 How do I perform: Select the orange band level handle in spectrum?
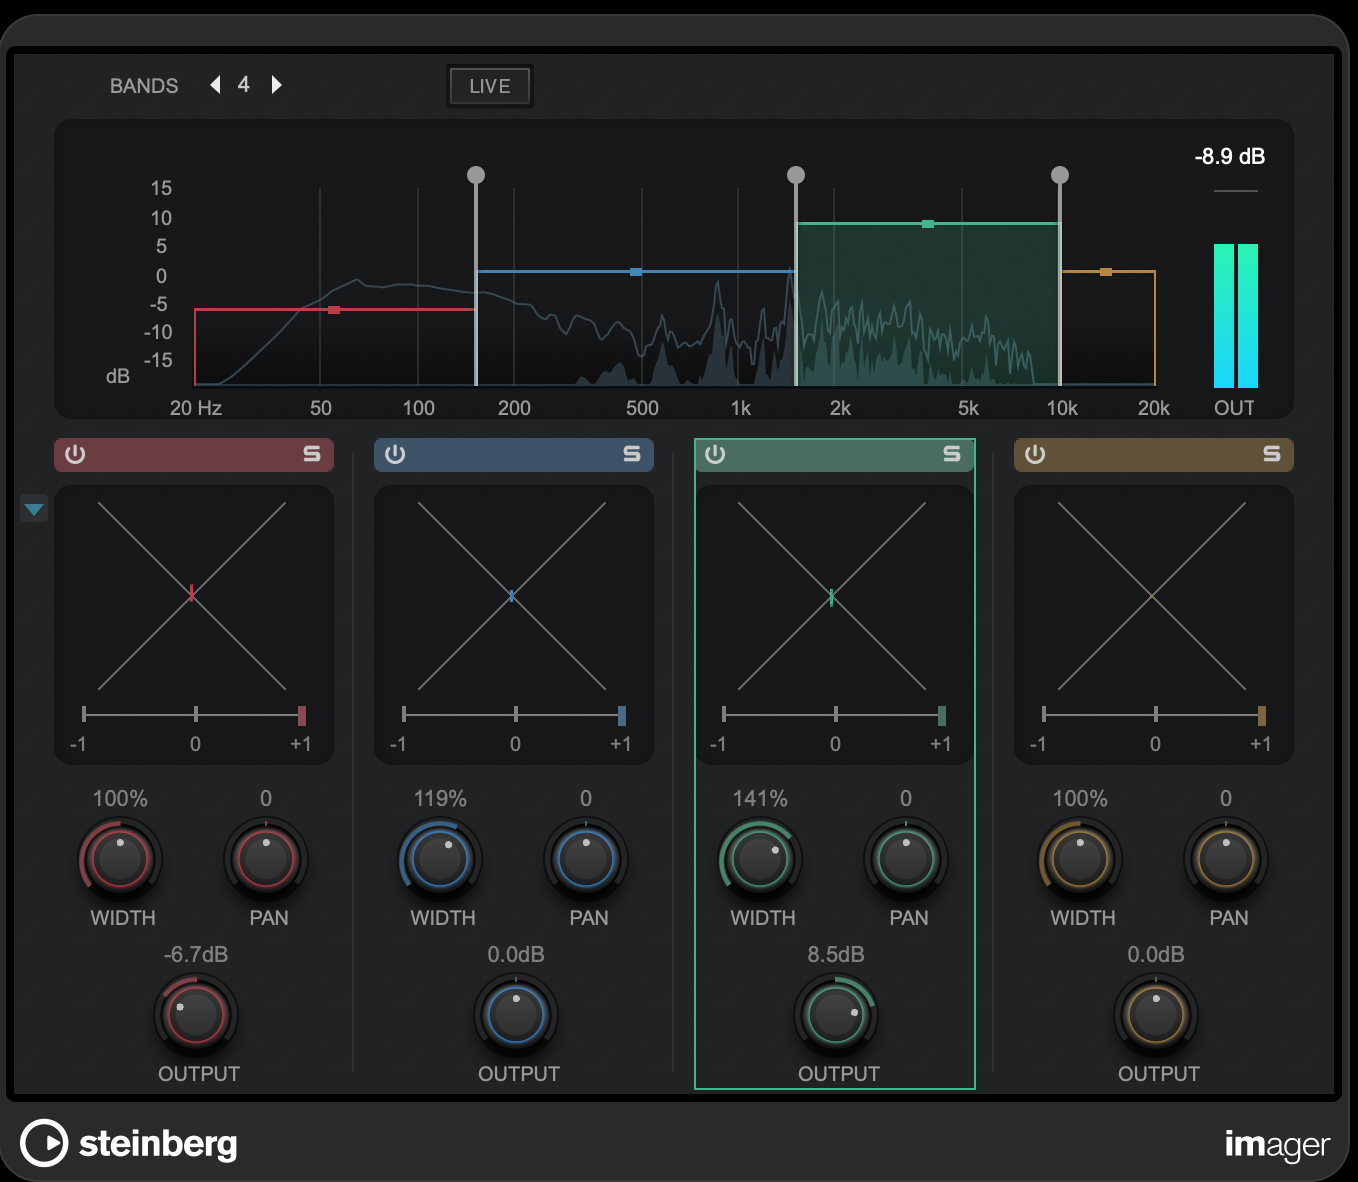tap(1106, 272)
